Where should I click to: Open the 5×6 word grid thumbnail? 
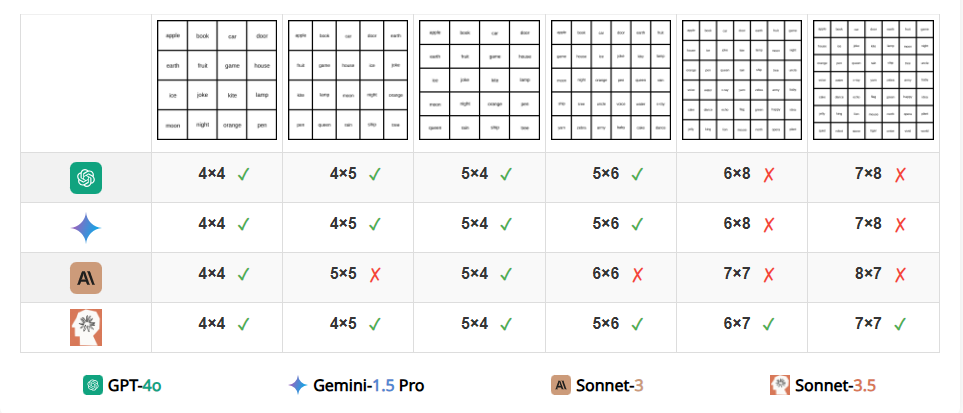click(611, 81)
